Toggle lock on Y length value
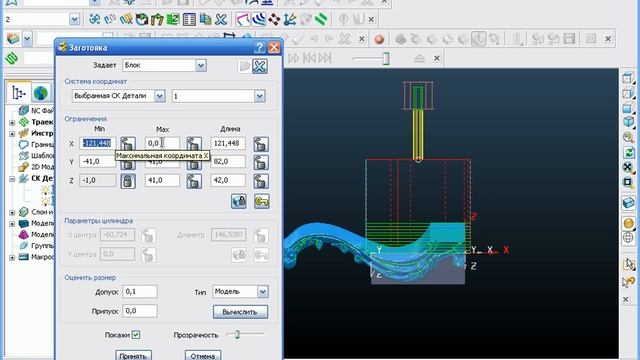This screenshot has height=360, width=640. (x=261, y=162)
